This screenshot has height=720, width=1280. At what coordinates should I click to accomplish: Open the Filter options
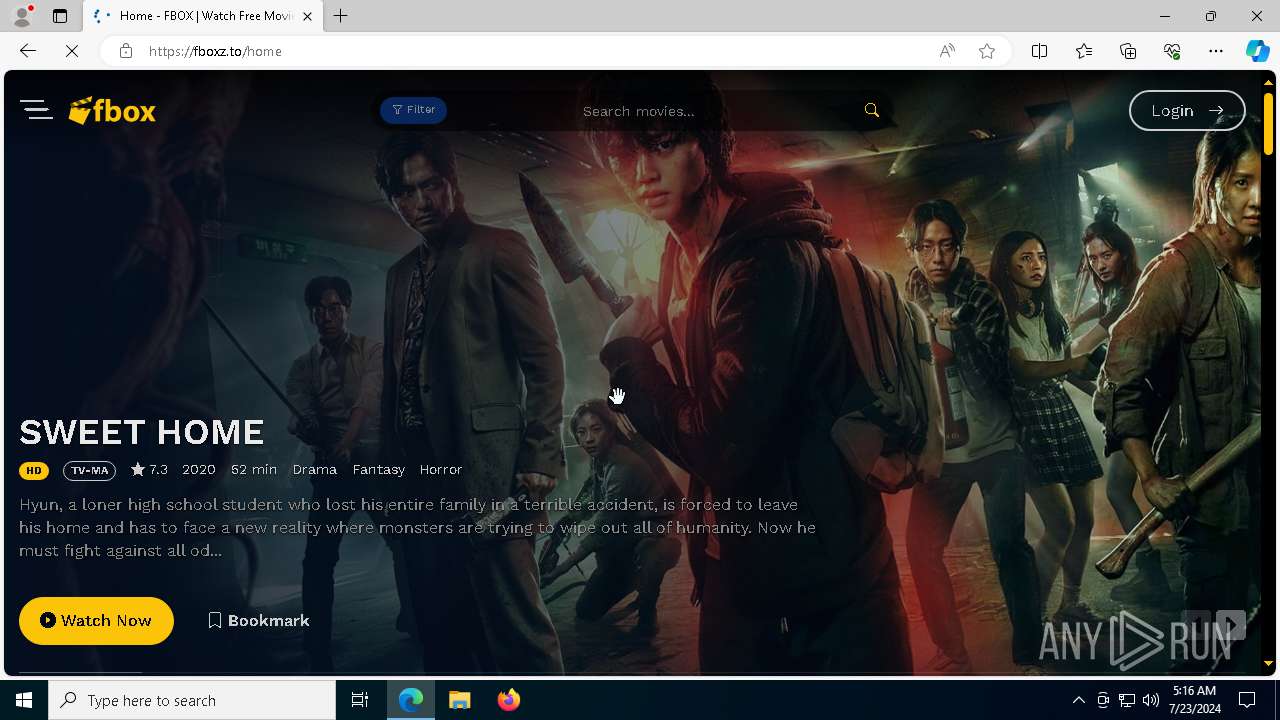[413, 110]
